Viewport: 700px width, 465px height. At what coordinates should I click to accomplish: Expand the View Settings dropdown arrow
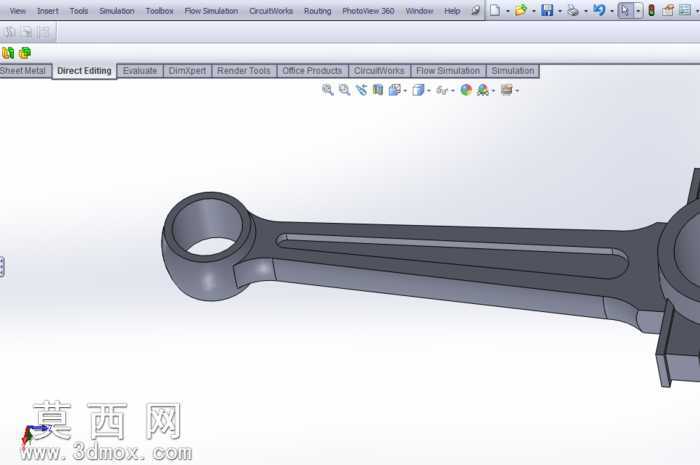[x=517, y=91]
